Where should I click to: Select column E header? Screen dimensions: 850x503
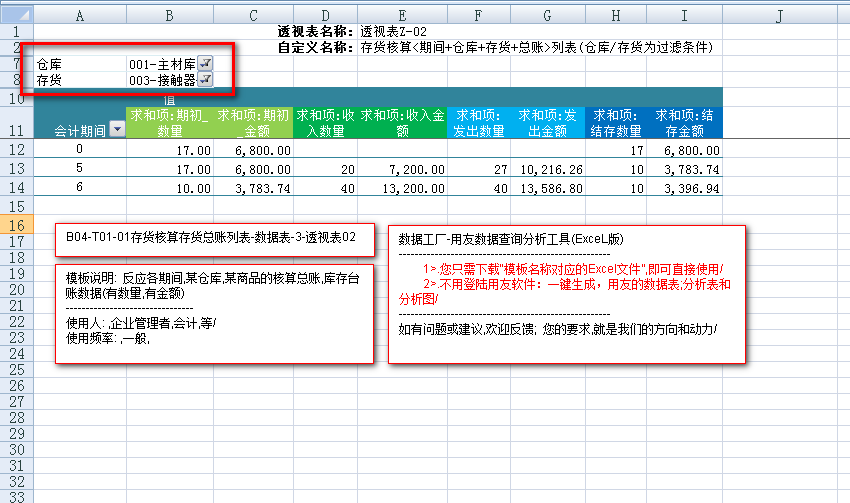click(402, 14)
